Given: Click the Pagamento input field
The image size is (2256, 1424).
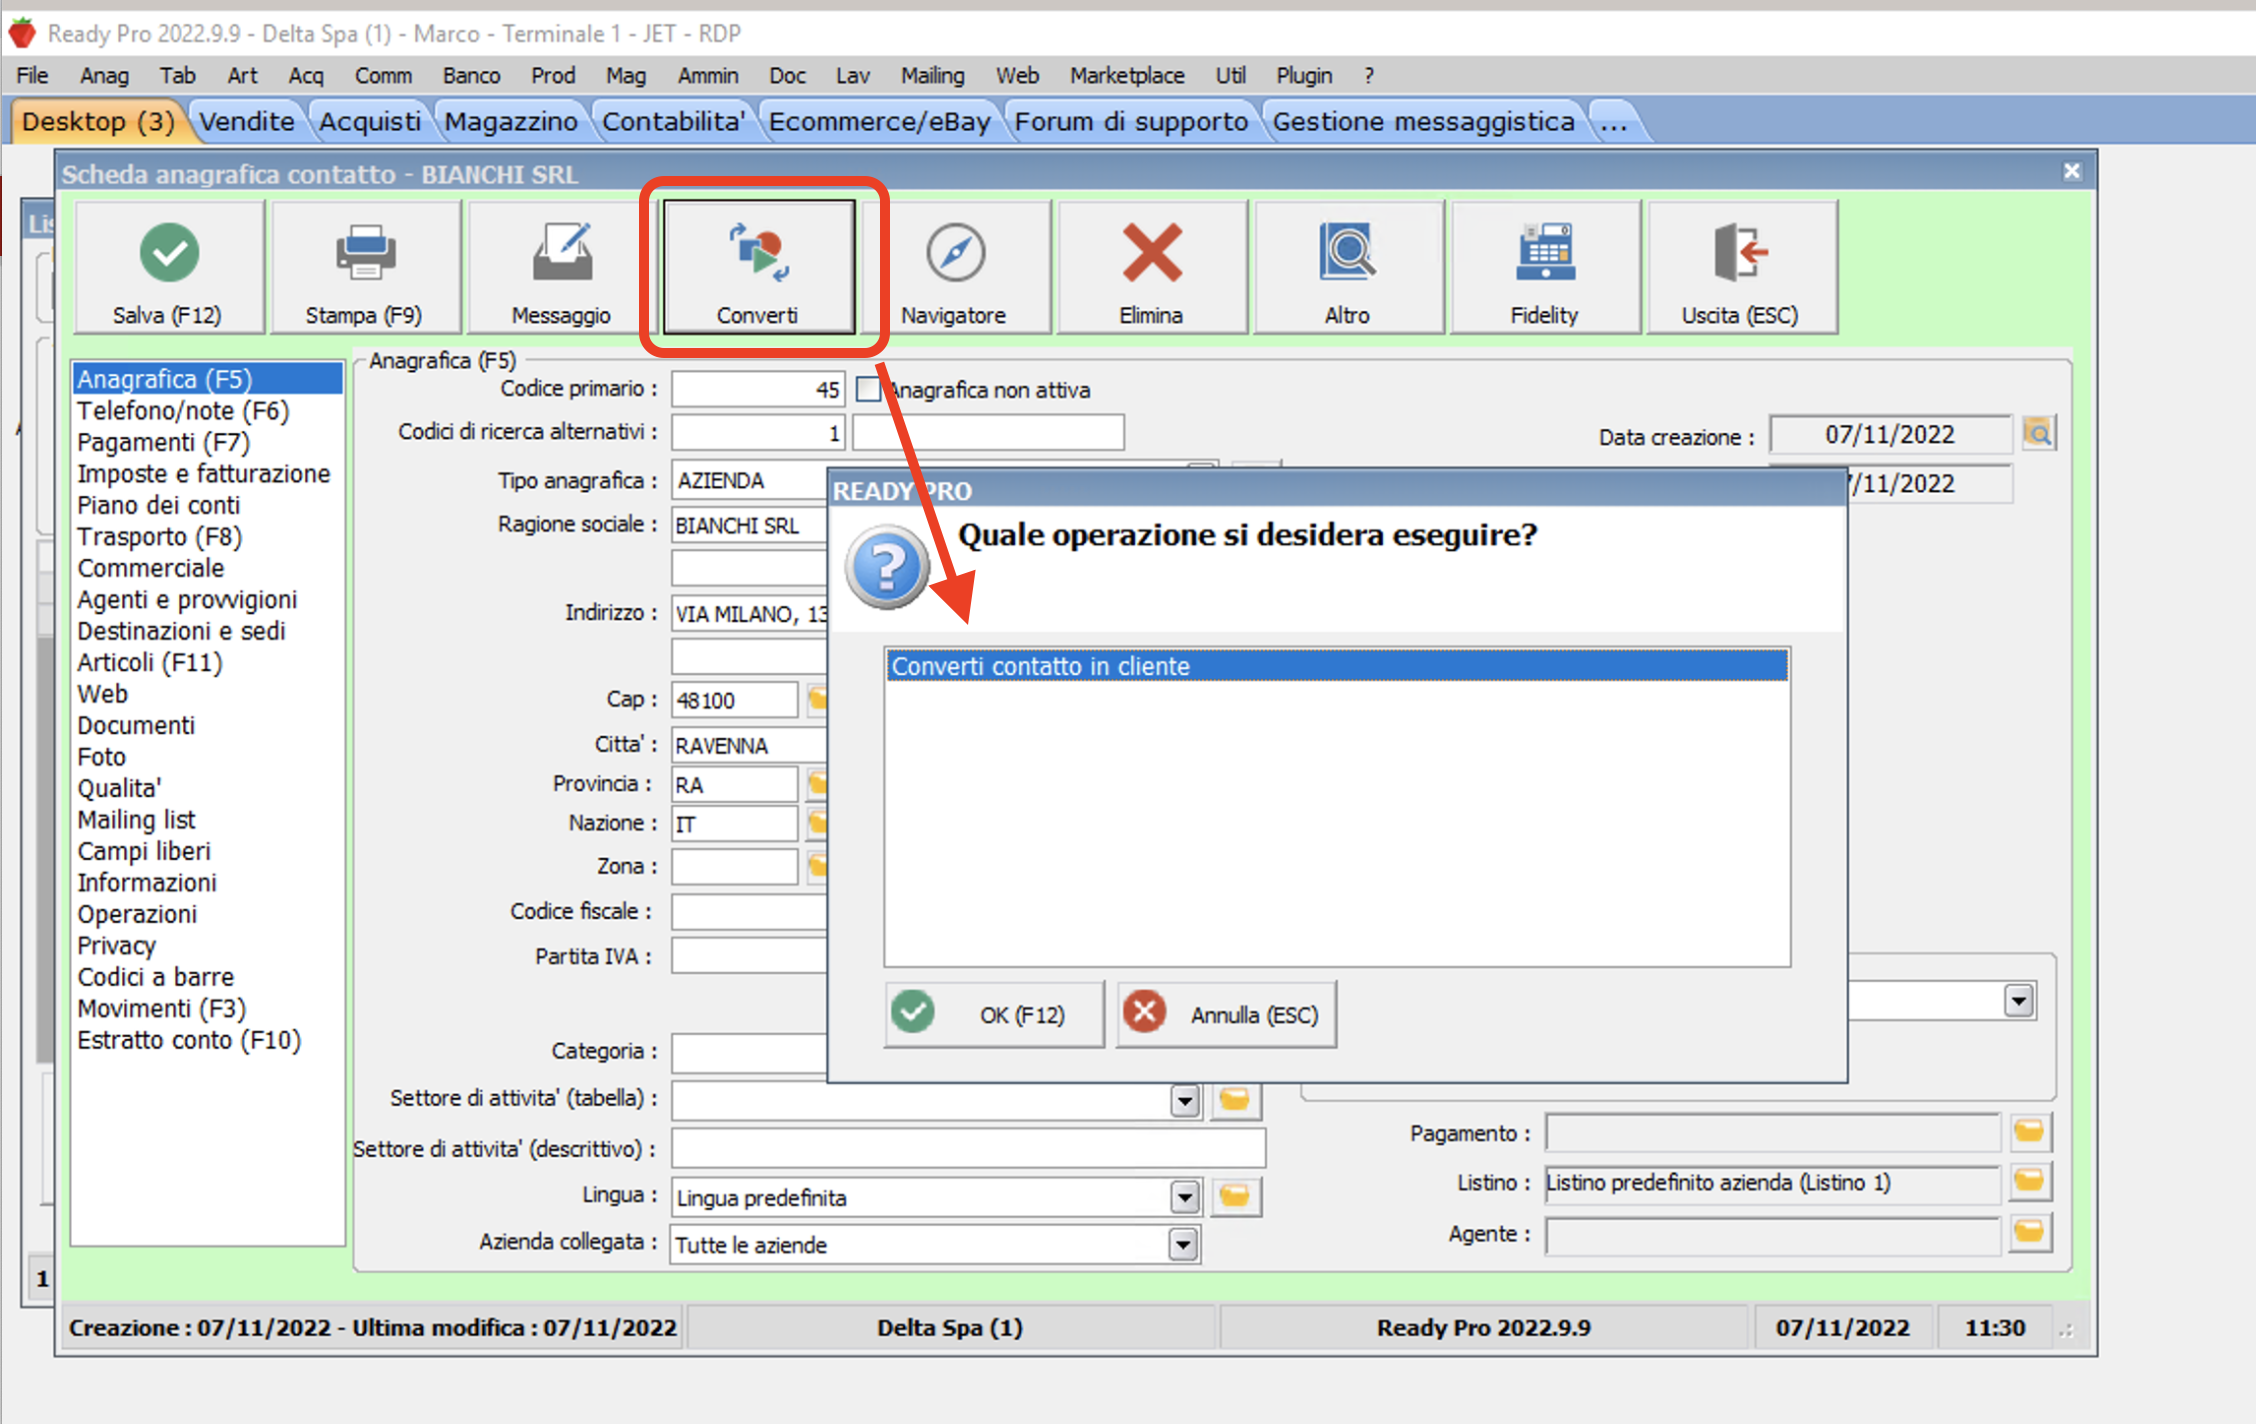Looking at the screenshot, I should click(1772, 1132).
